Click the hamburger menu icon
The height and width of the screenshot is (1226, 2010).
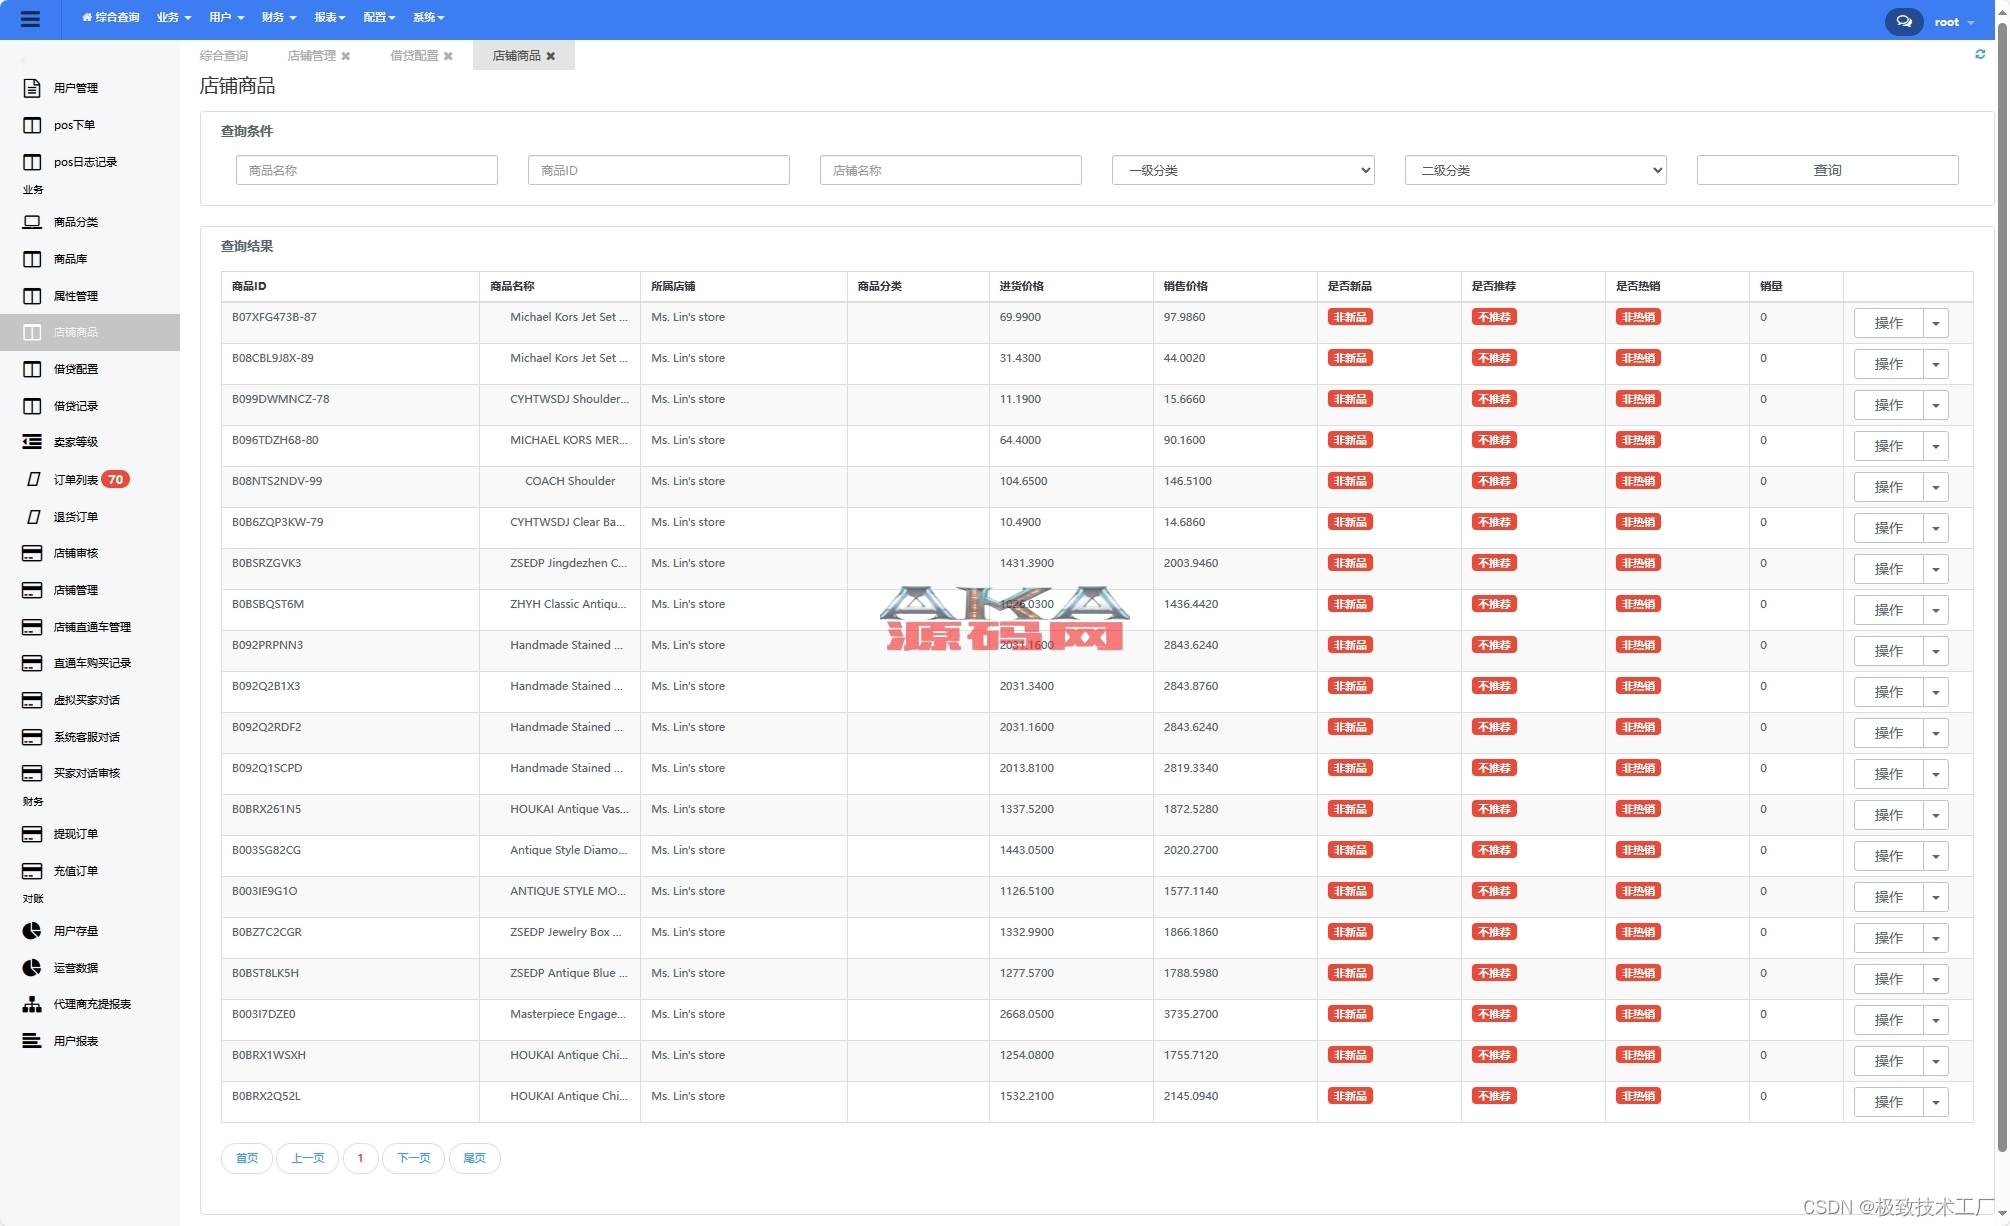[x=30, y=19]
